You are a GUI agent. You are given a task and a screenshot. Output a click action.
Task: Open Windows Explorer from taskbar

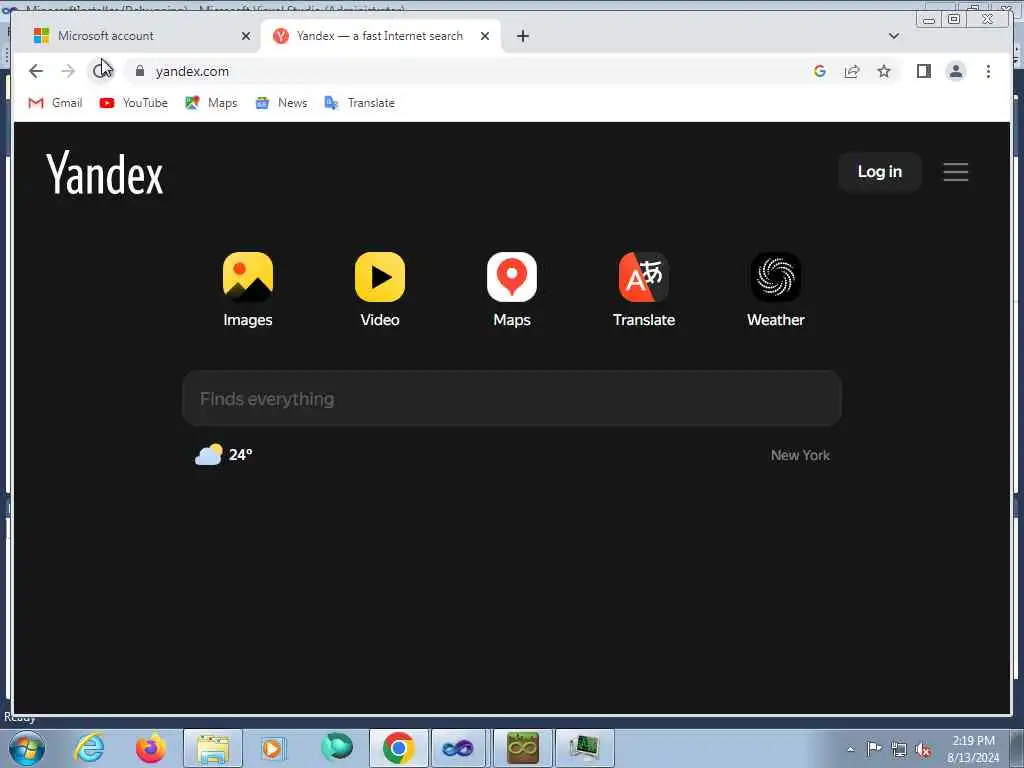click(212, 748)
